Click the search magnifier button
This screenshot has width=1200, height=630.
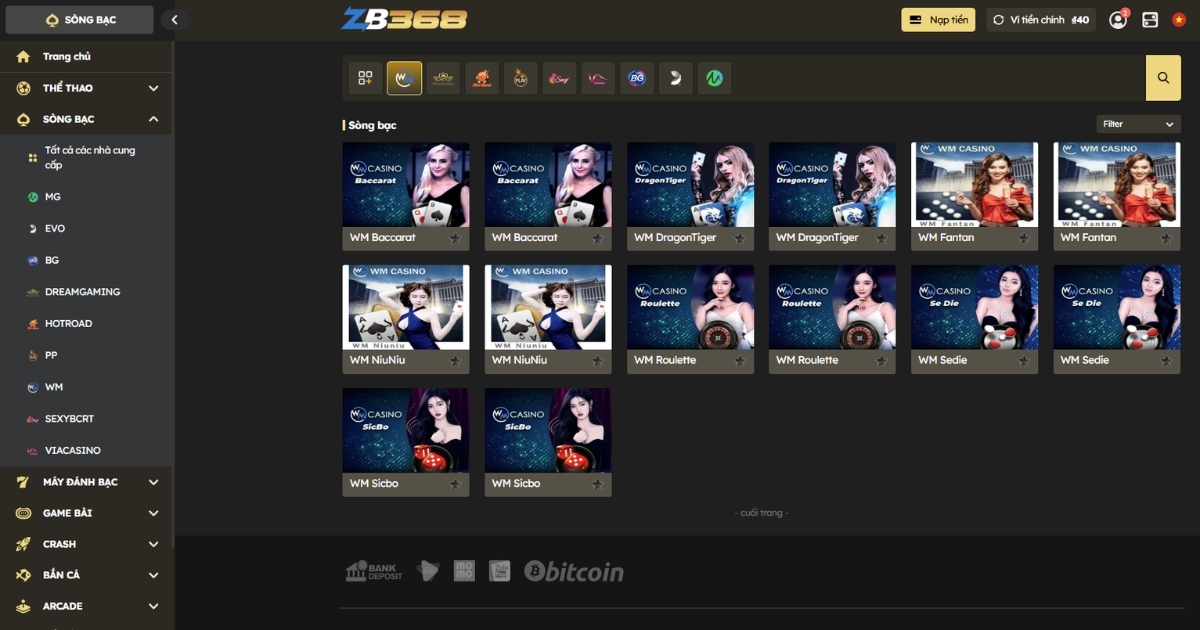pyautogui.click(x=1163, y=78)
